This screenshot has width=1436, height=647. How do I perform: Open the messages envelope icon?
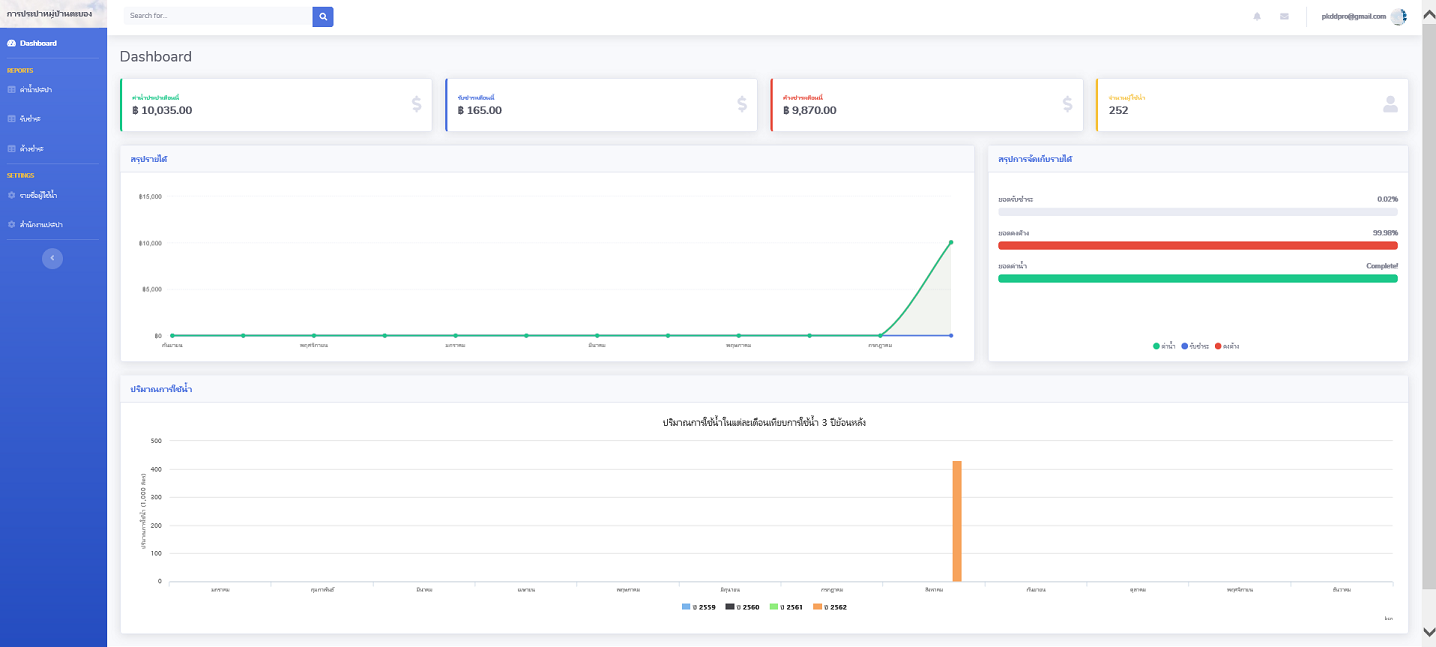[x=1284, y=16]
